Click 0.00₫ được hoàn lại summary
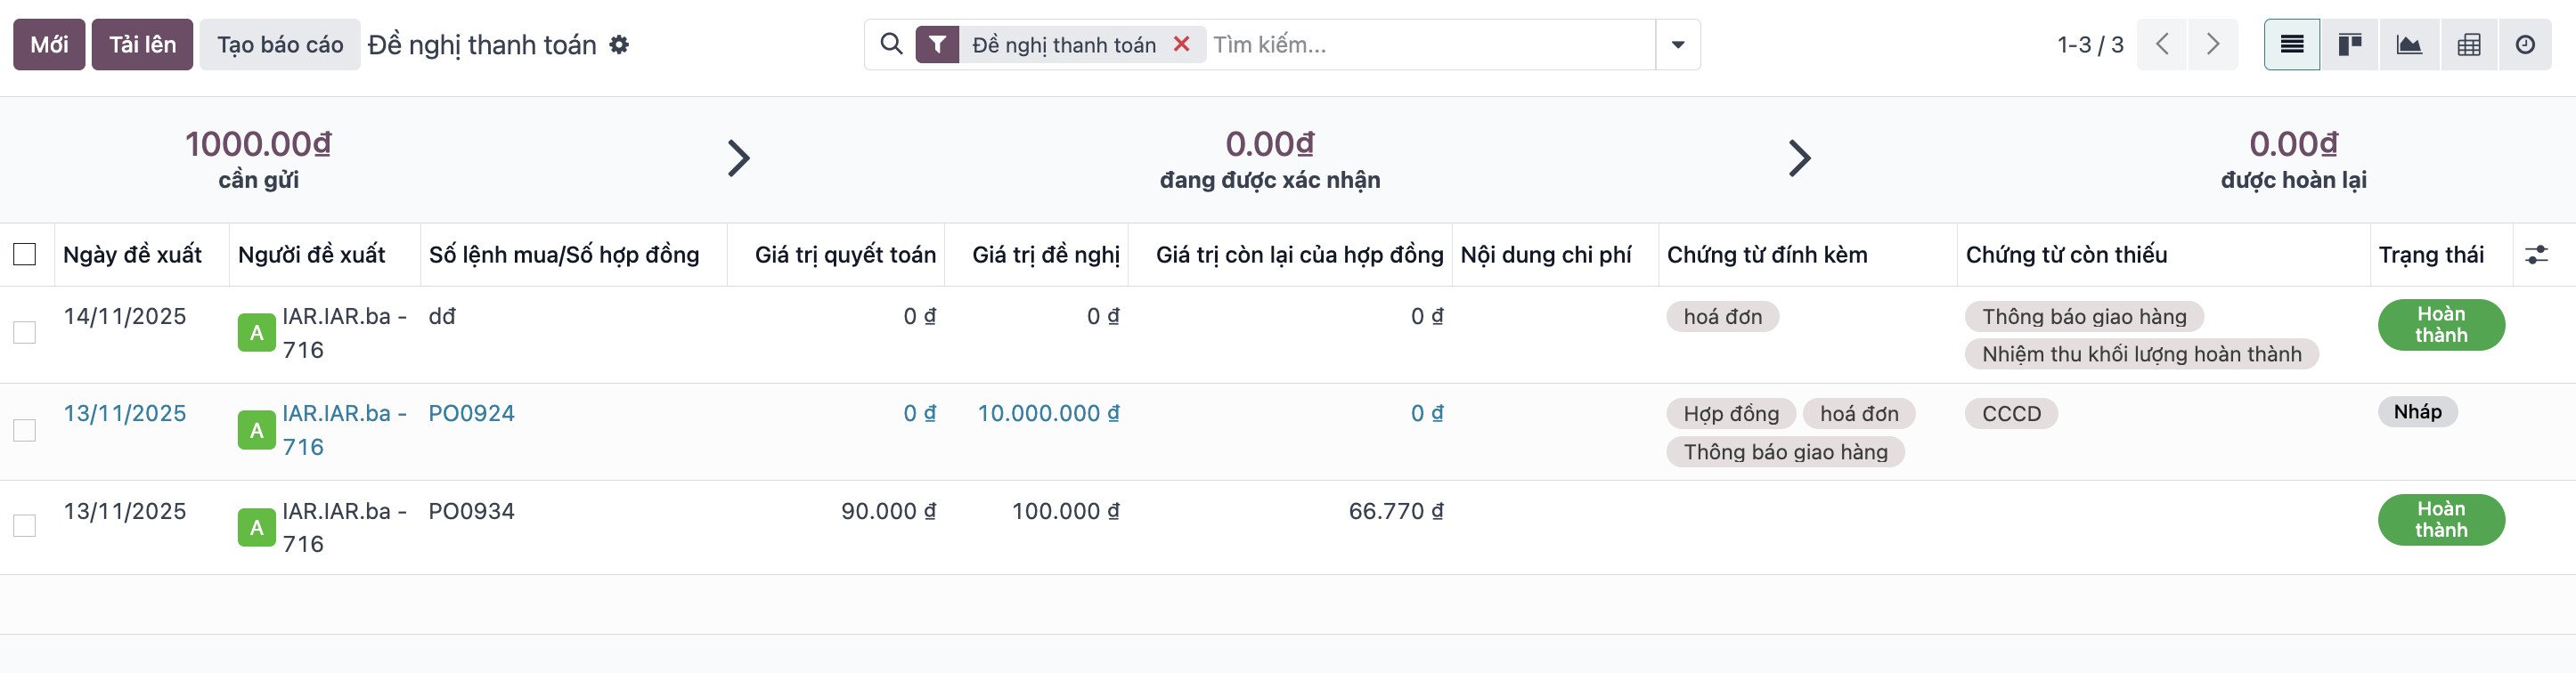Screen dimensions: 2576x673 (2293, 159)
